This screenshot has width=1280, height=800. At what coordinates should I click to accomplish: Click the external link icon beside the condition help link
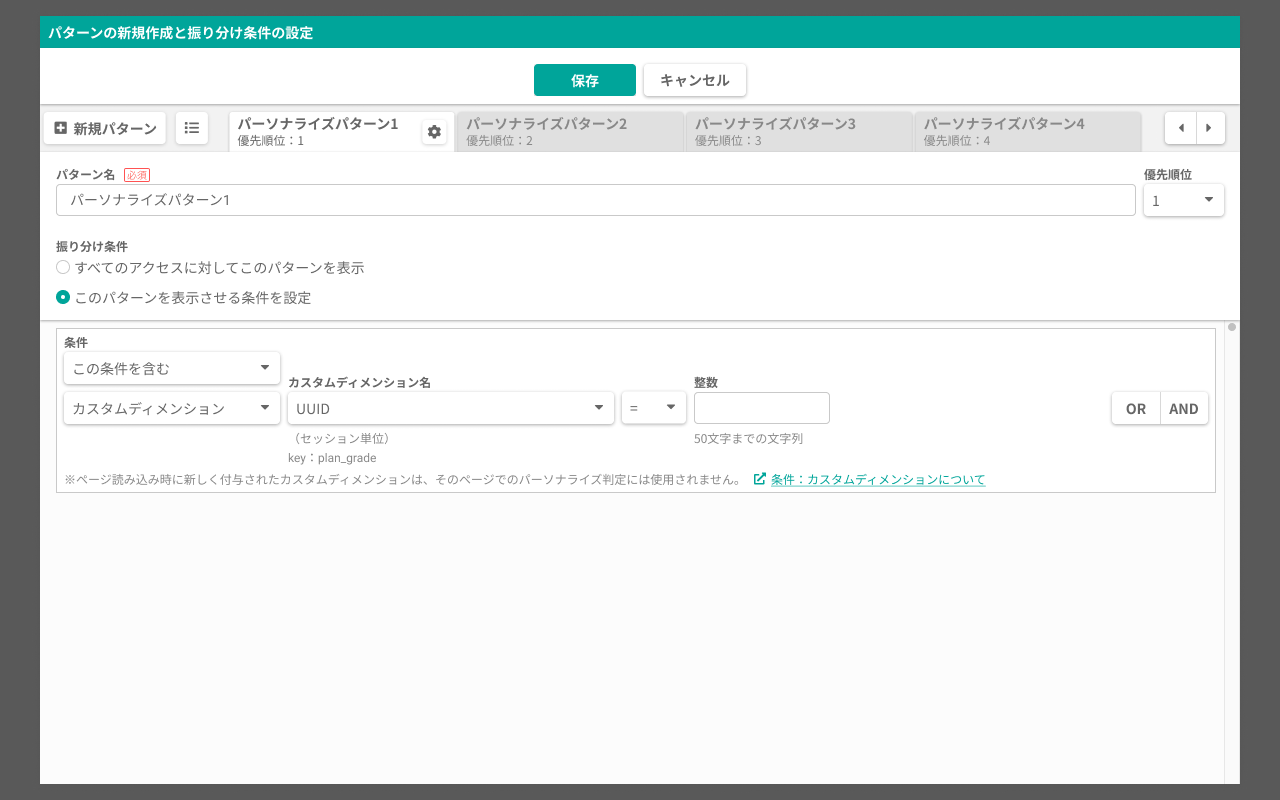pos(758,479)
